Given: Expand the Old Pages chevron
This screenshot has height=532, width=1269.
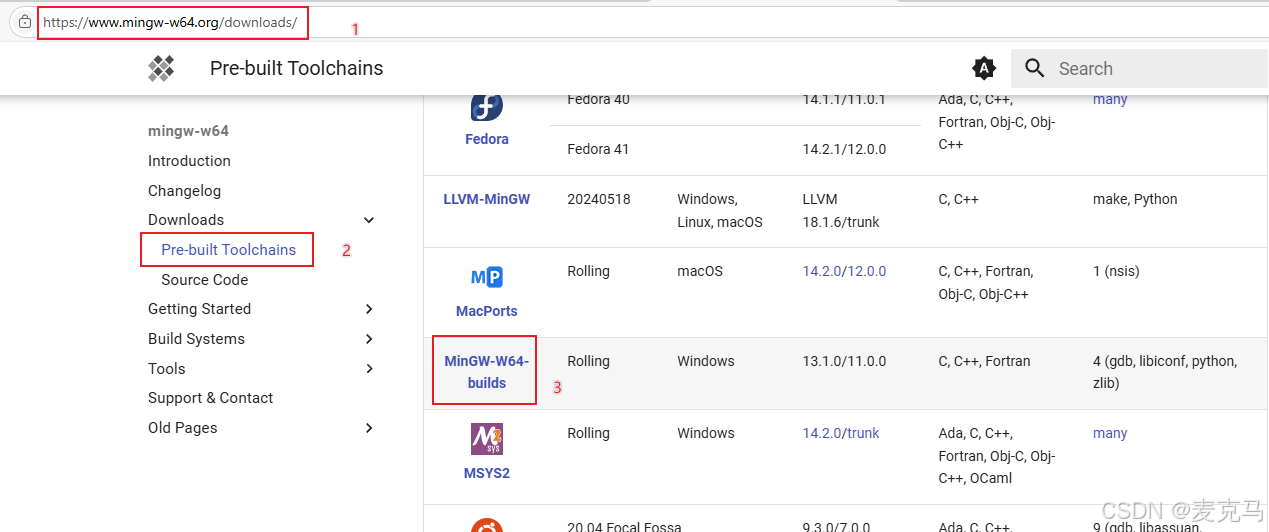Looking at the screenshot, I should (x=369, y=428).
